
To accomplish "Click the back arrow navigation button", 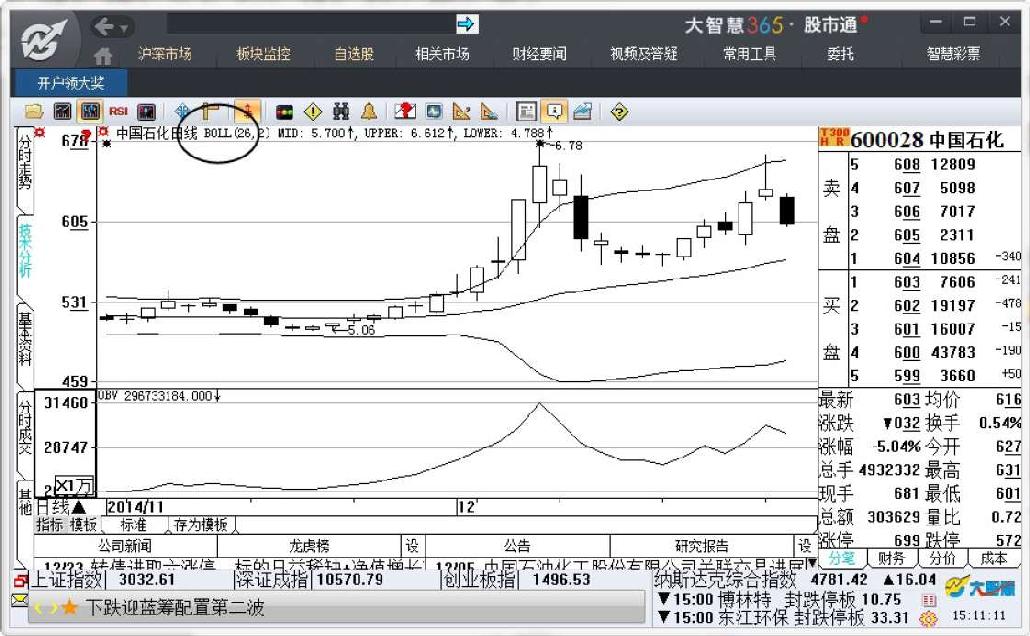I will tap(104, 26).
